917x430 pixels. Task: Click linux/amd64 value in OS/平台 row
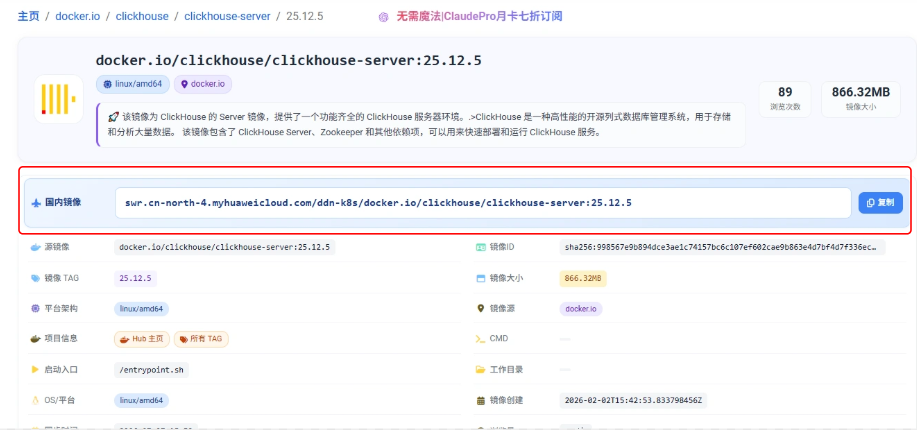pyautogui.click(x=142, y=401)
